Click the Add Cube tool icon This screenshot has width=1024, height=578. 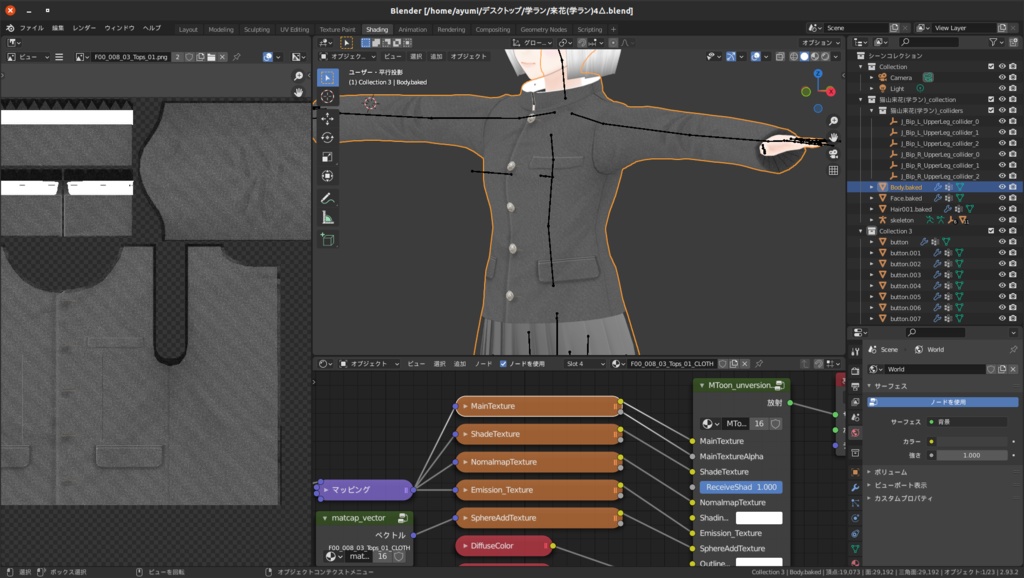[328, 239]
